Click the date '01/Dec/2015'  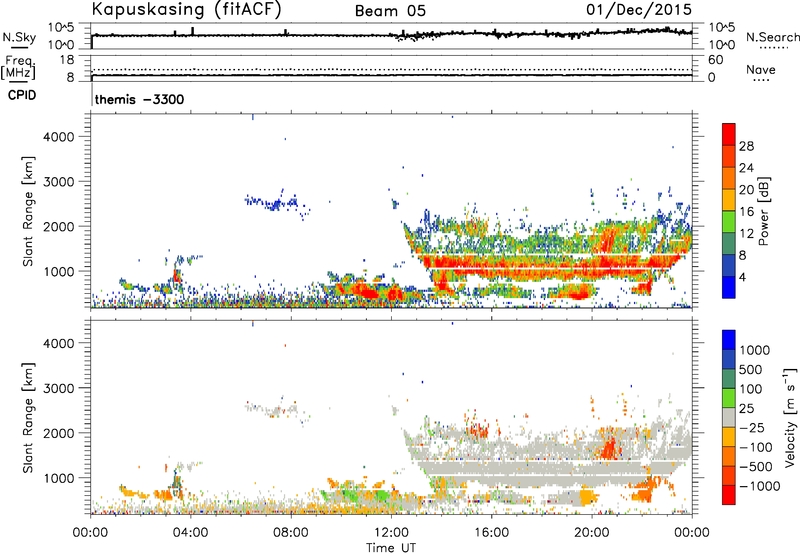tap(638, 9)
